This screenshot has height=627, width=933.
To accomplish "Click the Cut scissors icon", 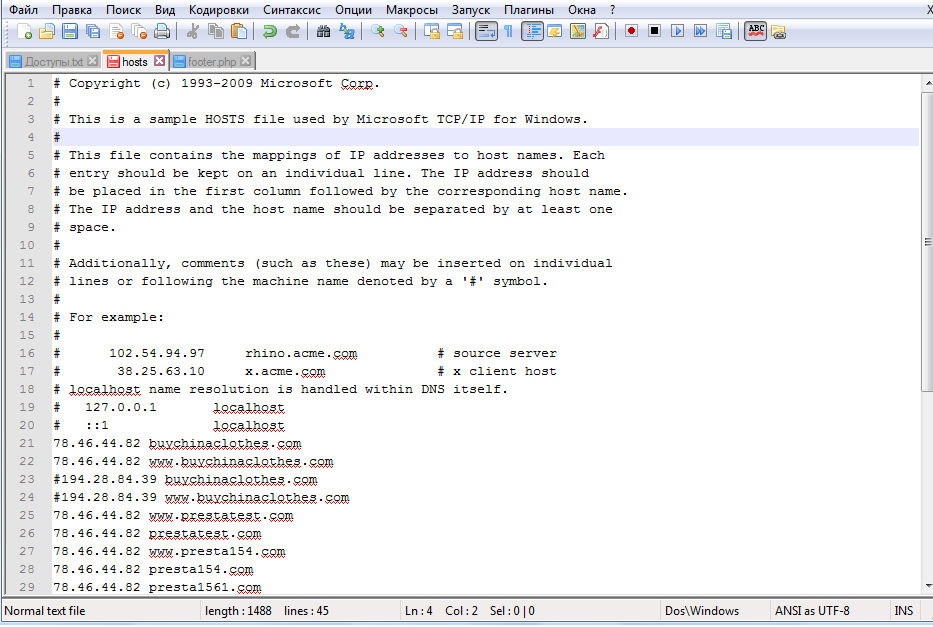I will click(192, 31).
